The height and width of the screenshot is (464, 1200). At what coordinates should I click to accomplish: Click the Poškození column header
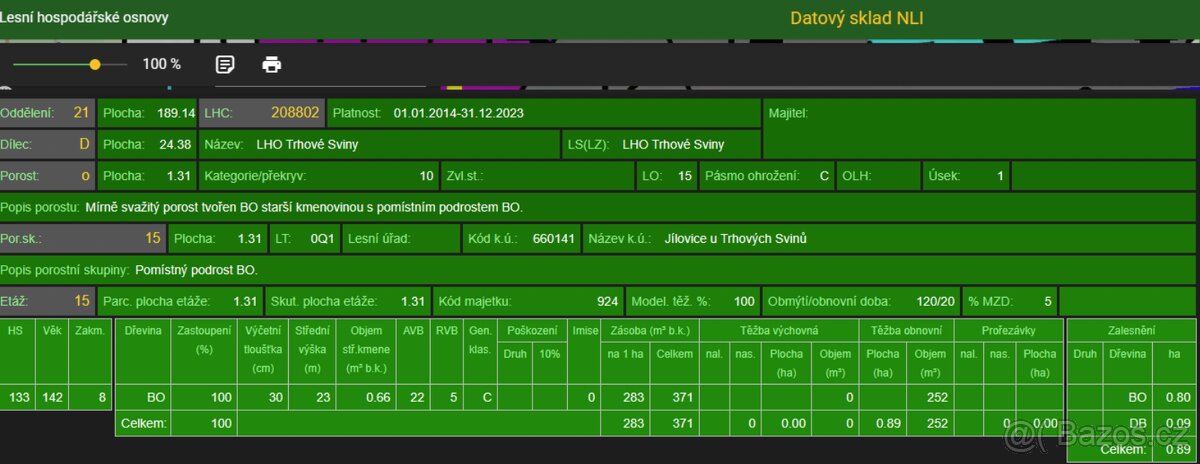531,329
